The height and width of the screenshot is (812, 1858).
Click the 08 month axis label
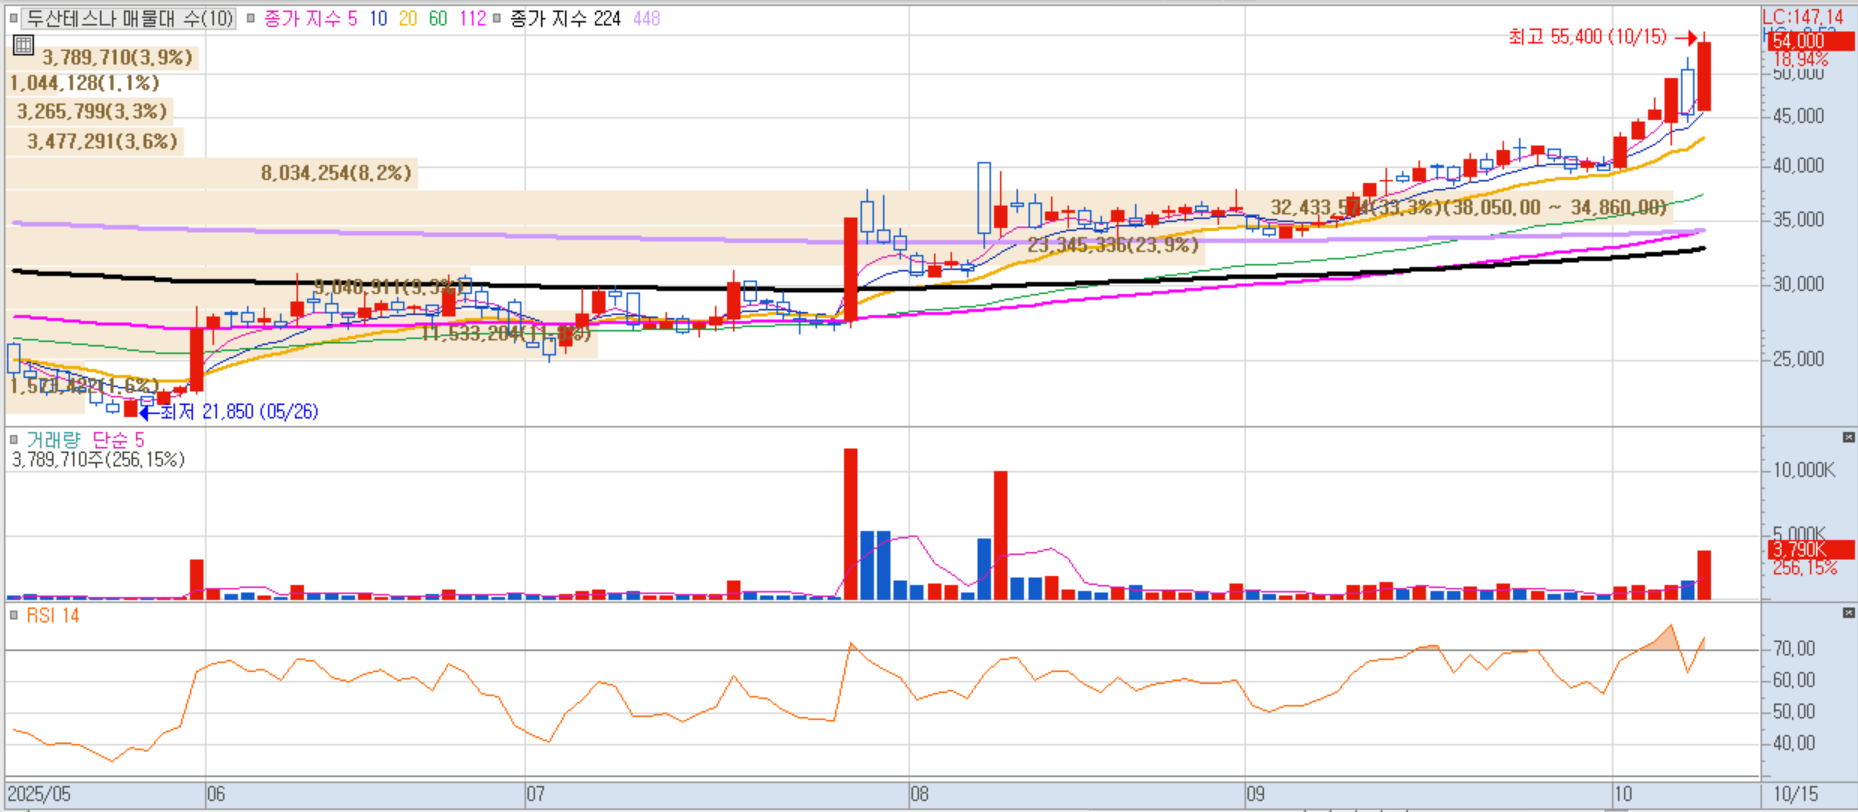tap(919, 794)
